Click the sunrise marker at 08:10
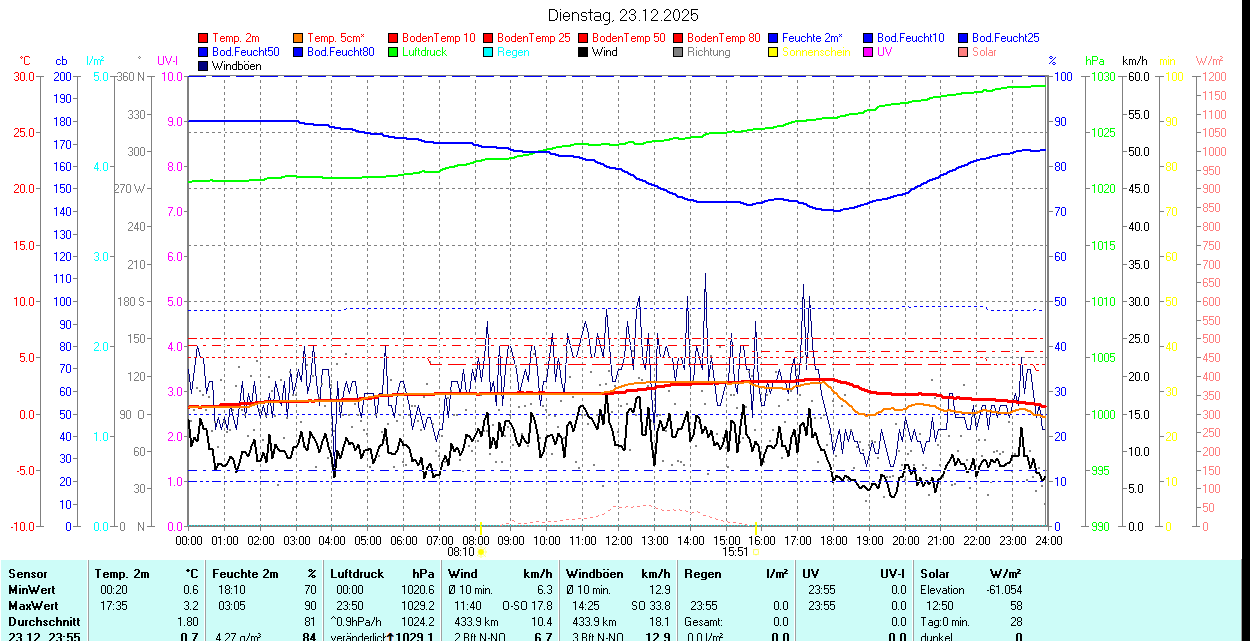 click(481, 551)
